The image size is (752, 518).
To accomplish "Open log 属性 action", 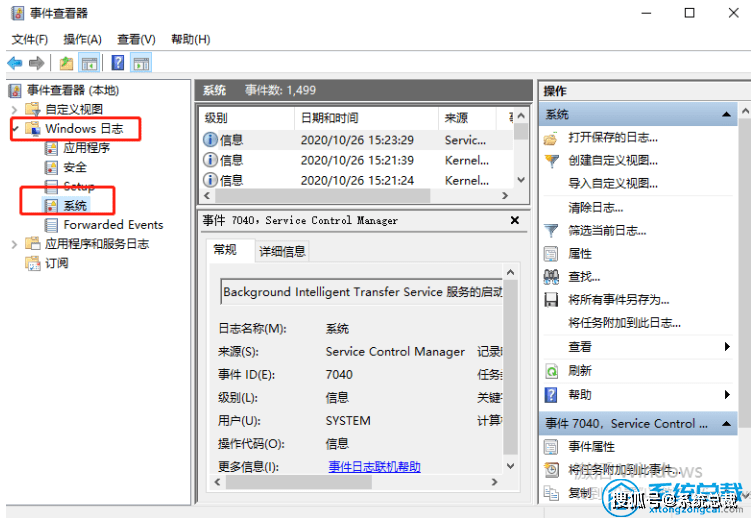I will click(x=580, y=254).
